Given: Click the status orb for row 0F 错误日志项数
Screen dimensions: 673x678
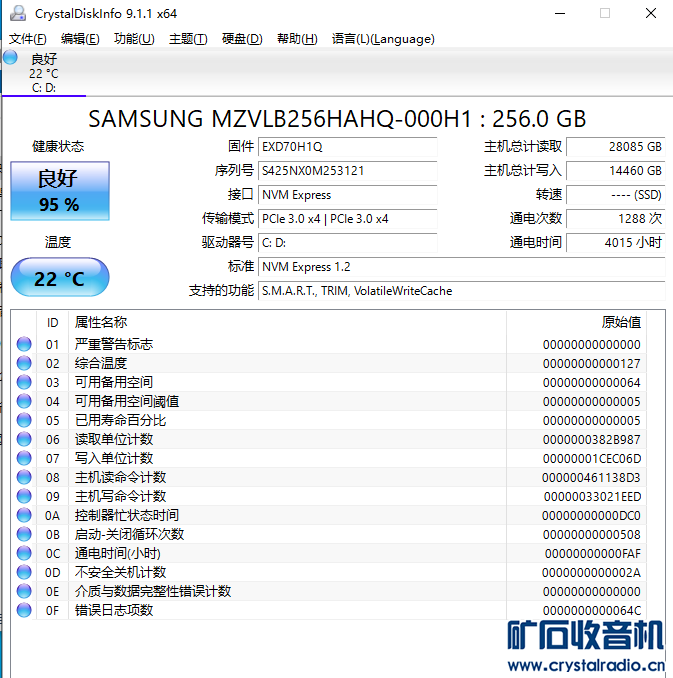Looking at the screenshot, I should click(x=24, y=611).
